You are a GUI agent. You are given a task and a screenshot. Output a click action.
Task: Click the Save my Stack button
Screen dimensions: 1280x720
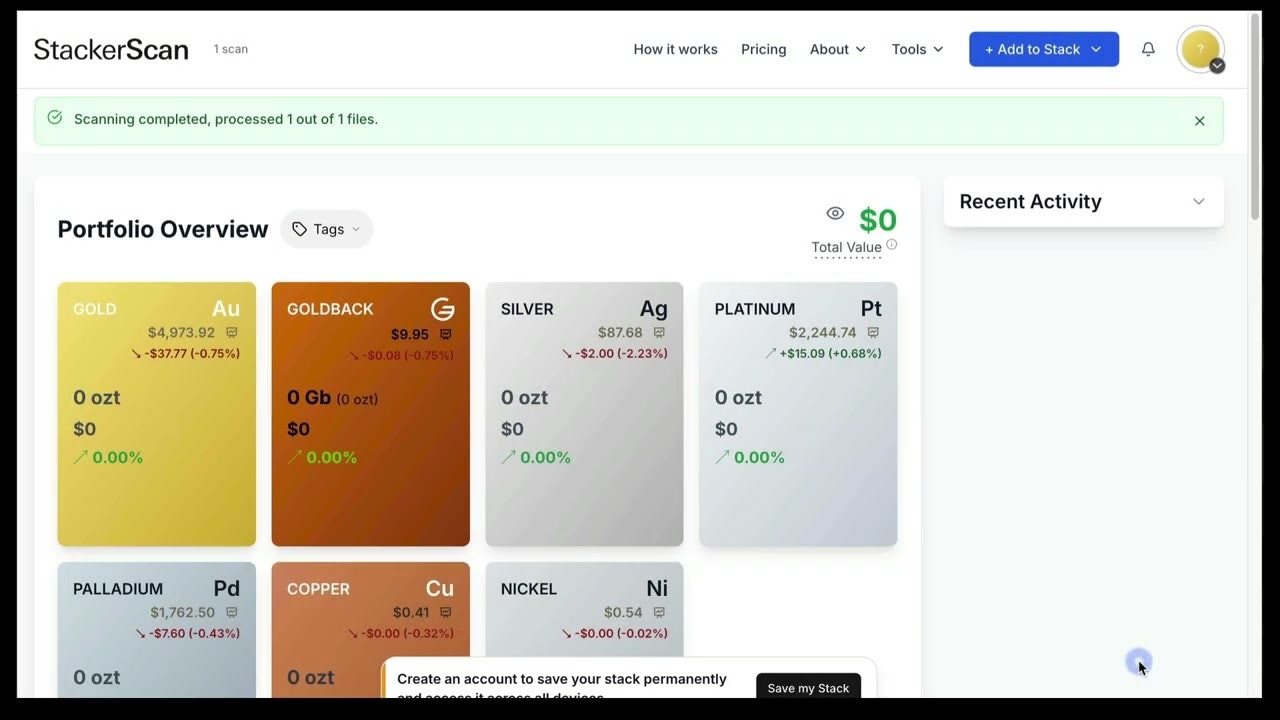click(x=808, y=688)
